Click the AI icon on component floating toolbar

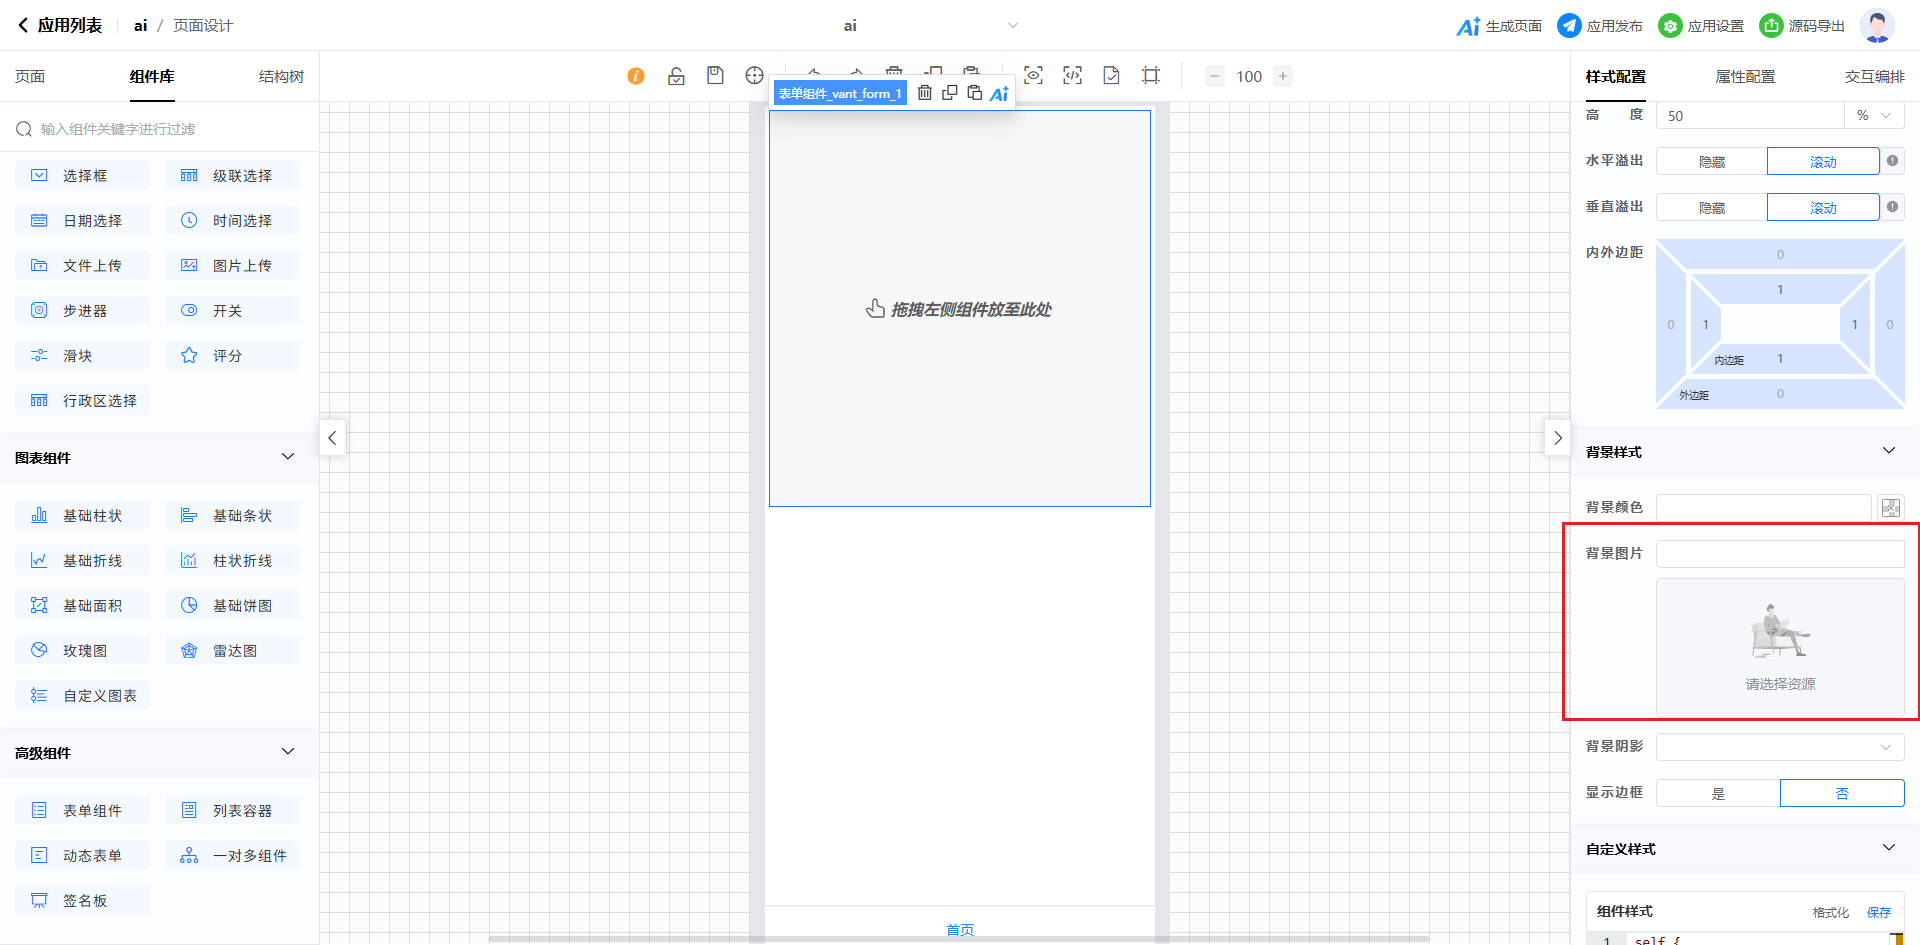tap(999, 94)
